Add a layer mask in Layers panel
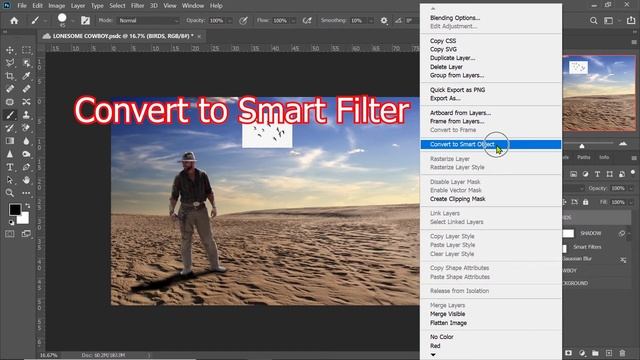640x360 pixels. pos(569,353)
